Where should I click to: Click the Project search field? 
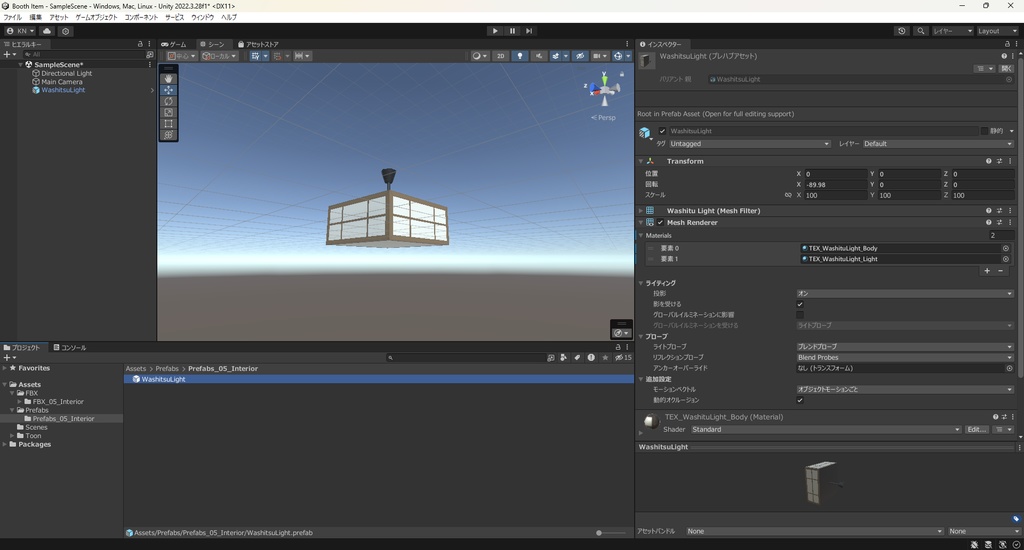(465, 357)
